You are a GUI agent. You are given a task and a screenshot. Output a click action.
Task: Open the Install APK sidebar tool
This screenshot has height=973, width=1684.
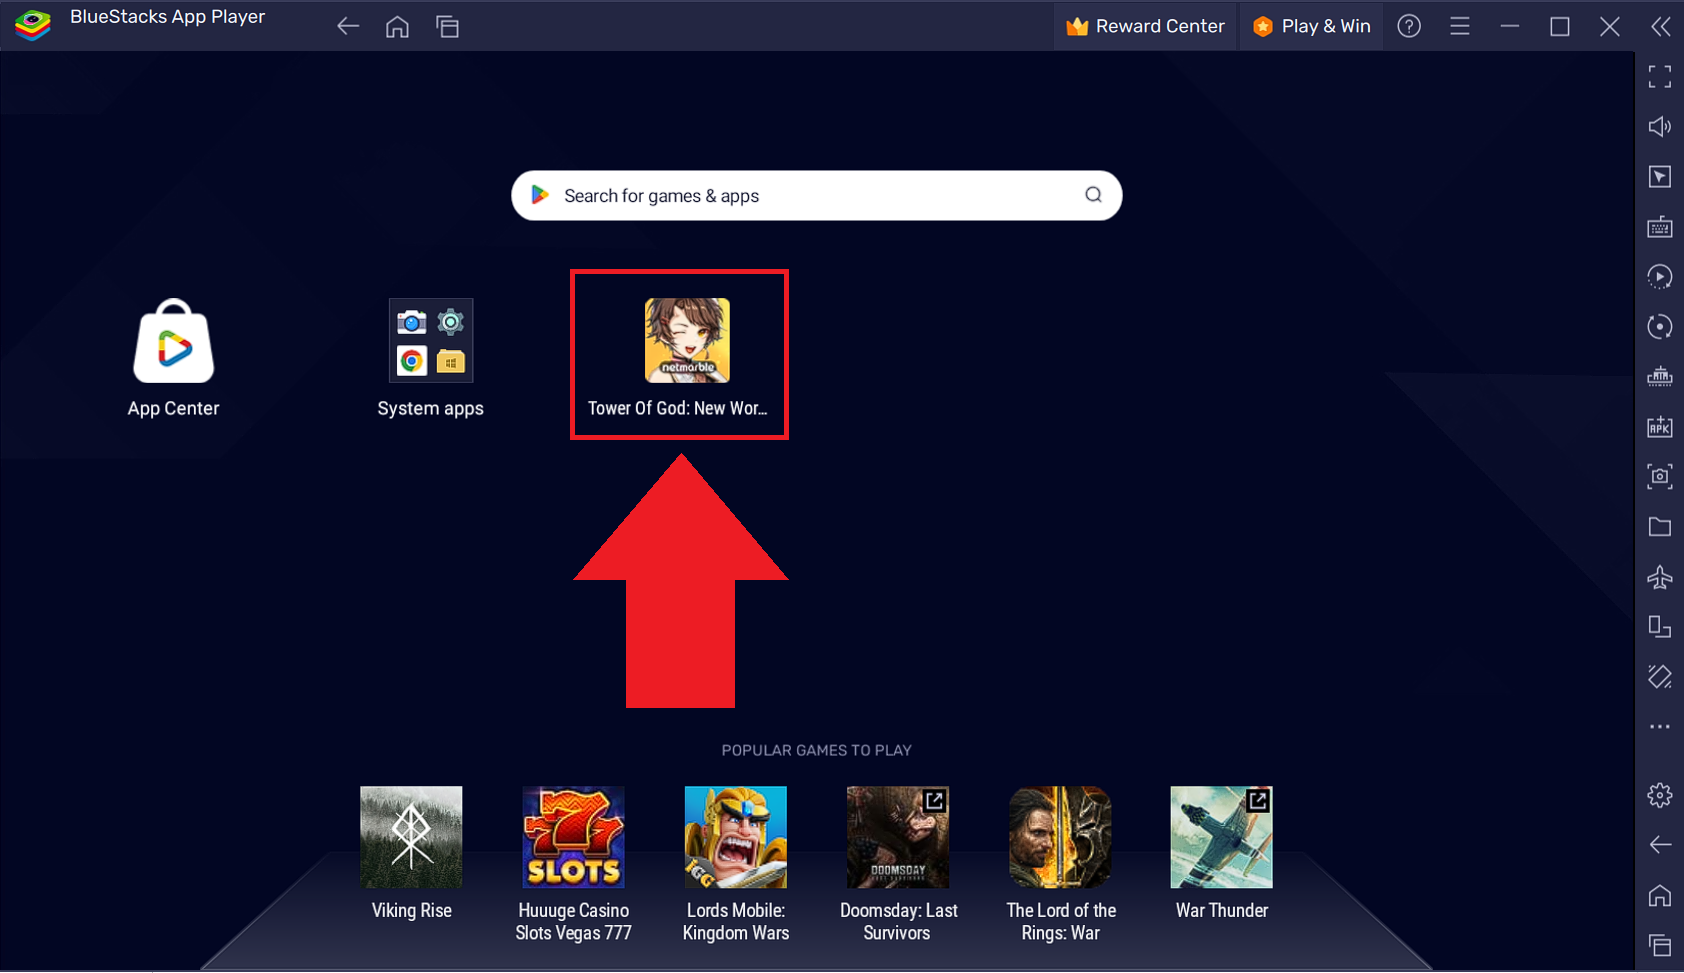click(x=1659, y=427)
